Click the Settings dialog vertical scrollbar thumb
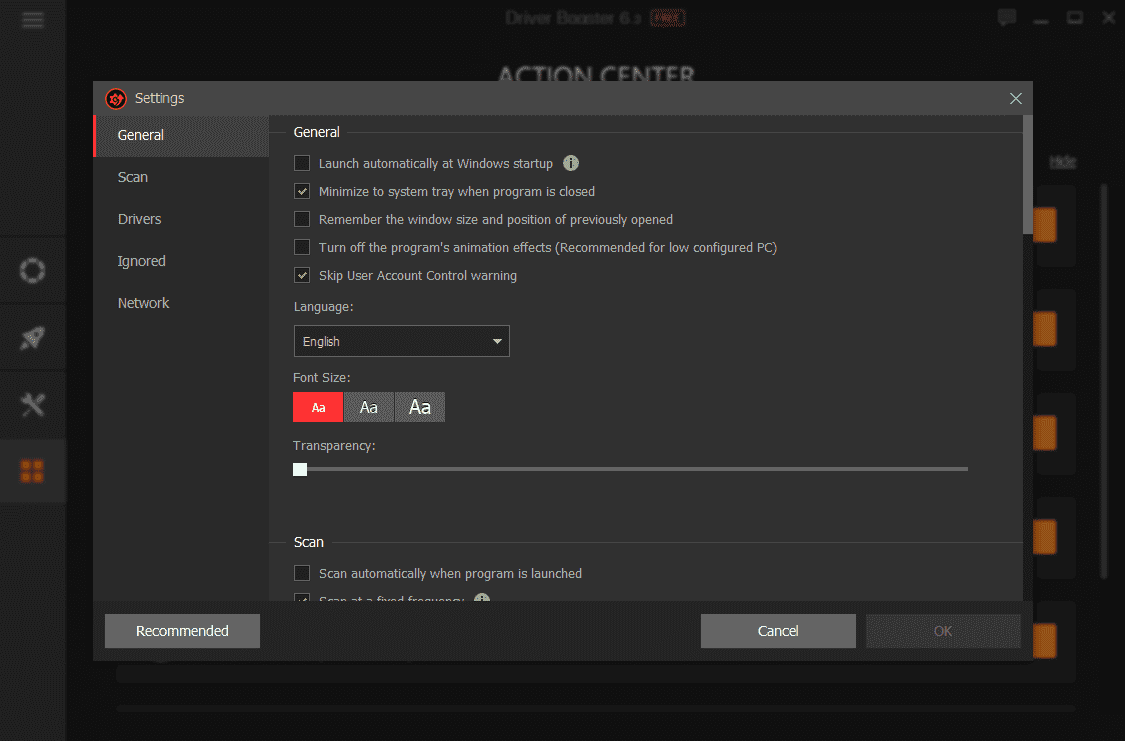 (1027, 174)
